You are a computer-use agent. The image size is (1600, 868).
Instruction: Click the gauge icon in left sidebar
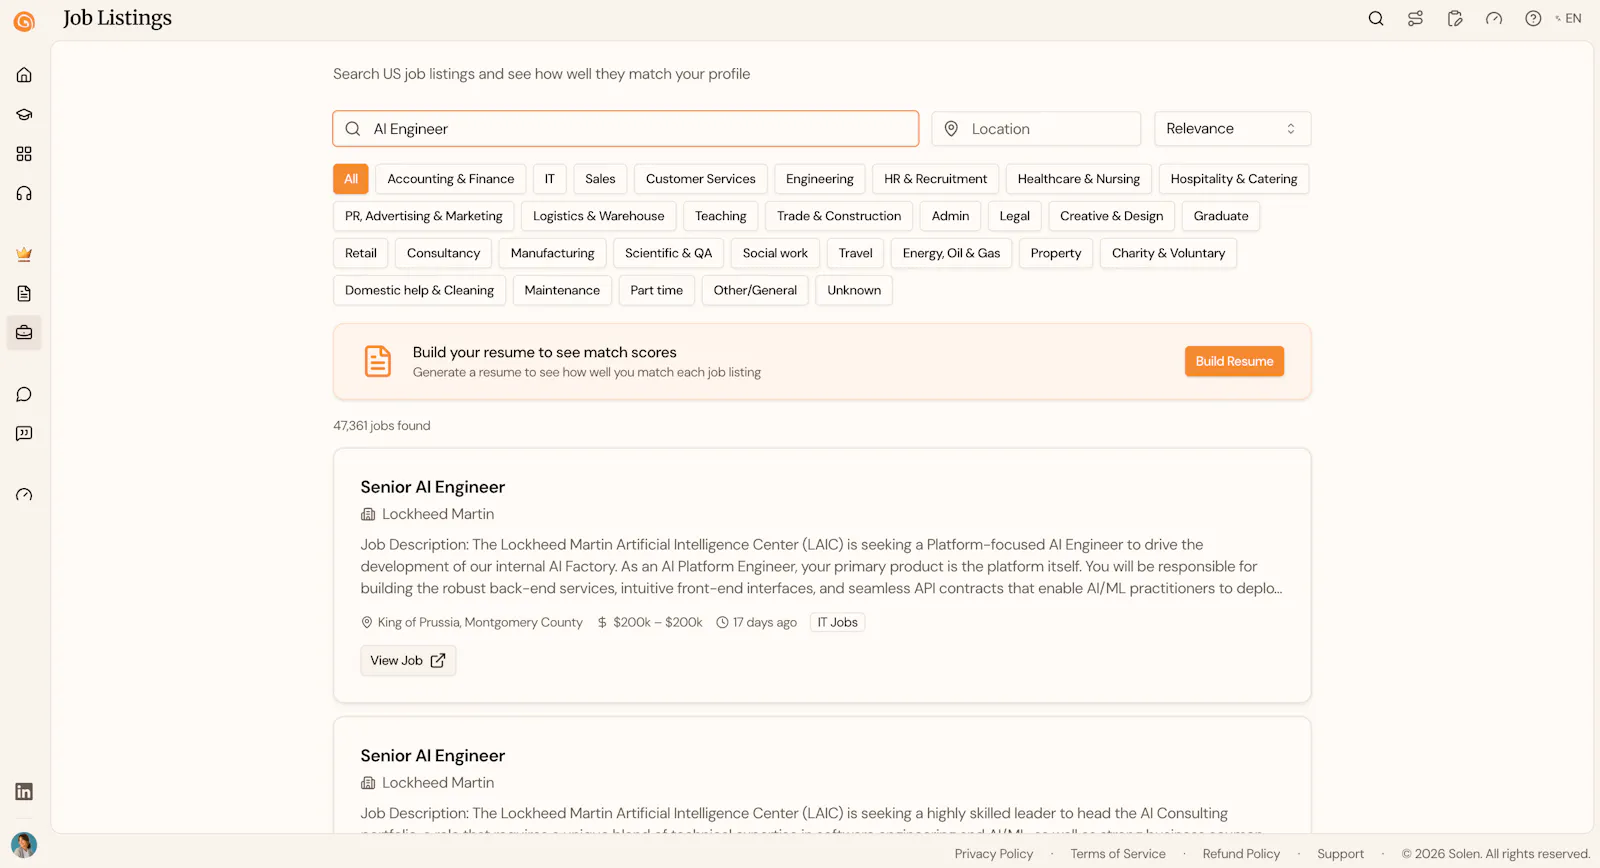click(x=24, y=494)
